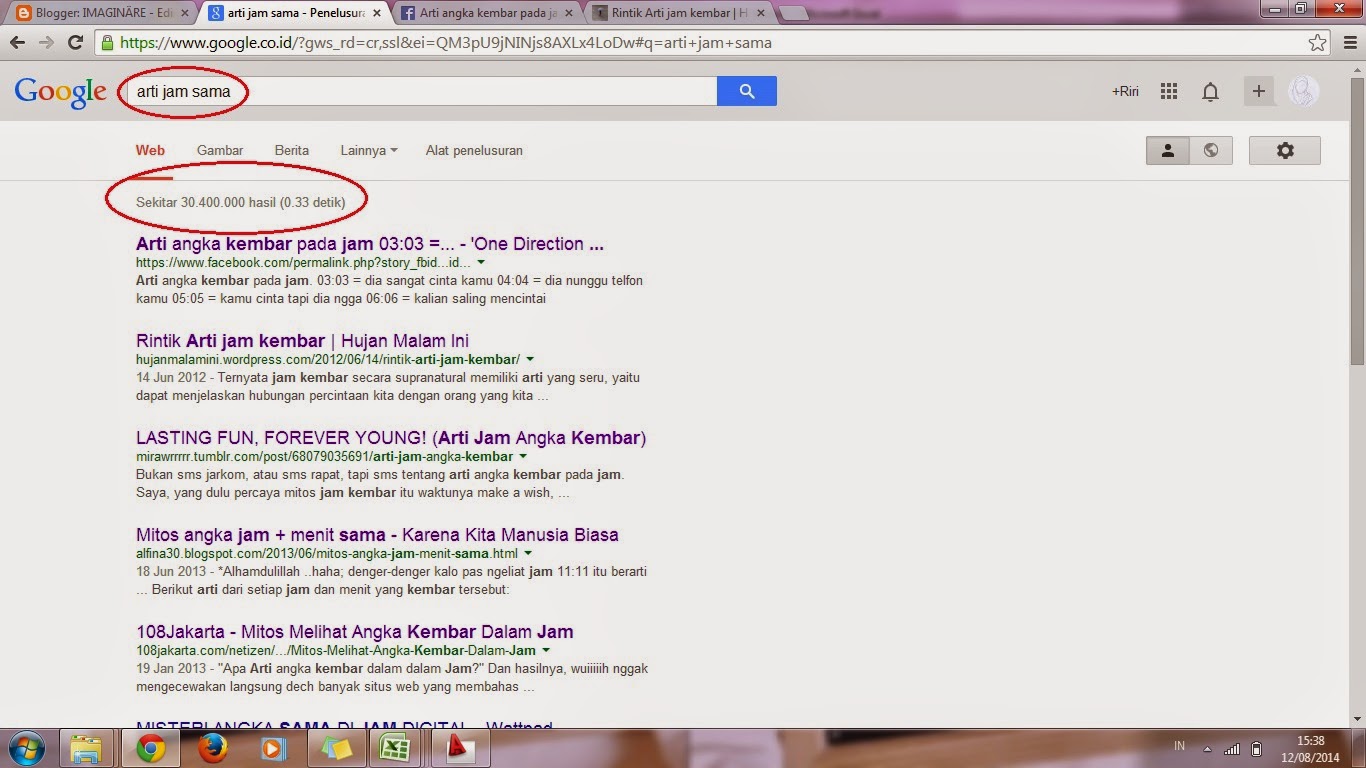Open the Windows Start button

click(x=26, y=747)
